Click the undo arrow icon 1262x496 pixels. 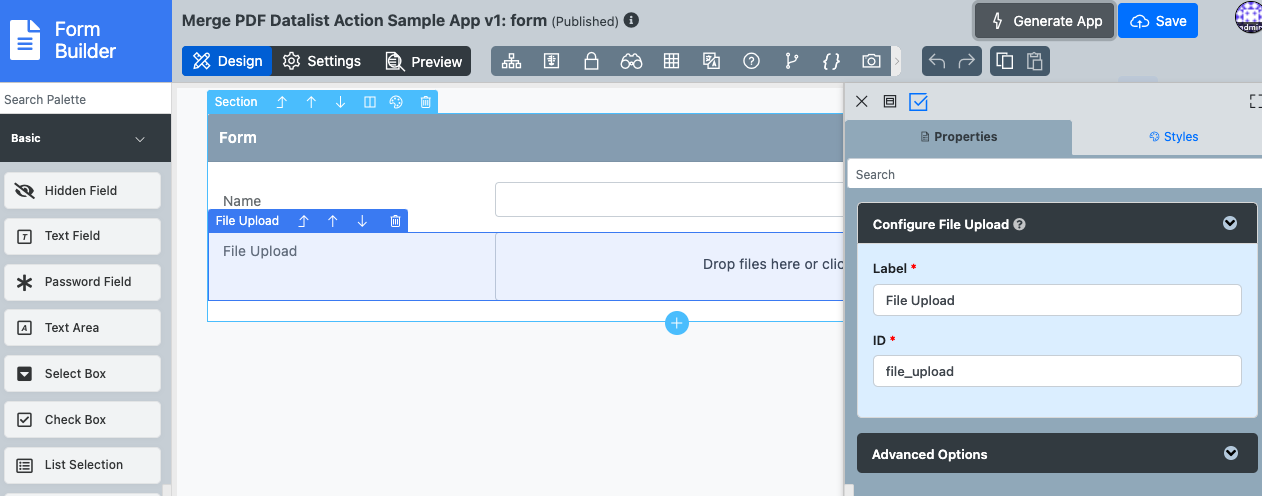pyautogui.click(x=937, y=61)
